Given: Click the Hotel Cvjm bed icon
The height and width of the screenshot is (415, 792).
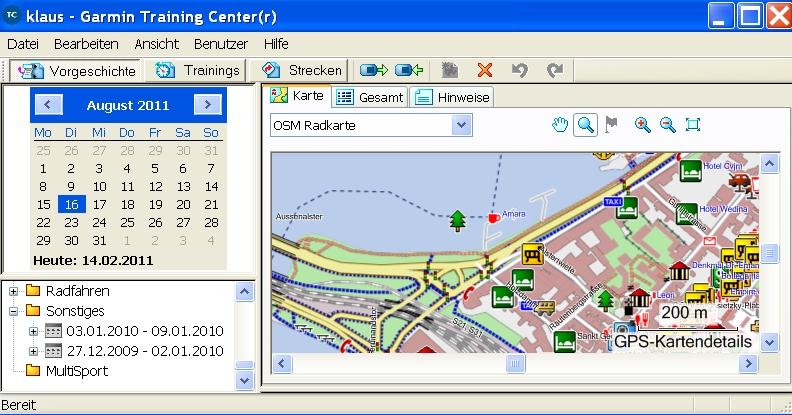Looking at the screenshot, I should click(690, 171).
